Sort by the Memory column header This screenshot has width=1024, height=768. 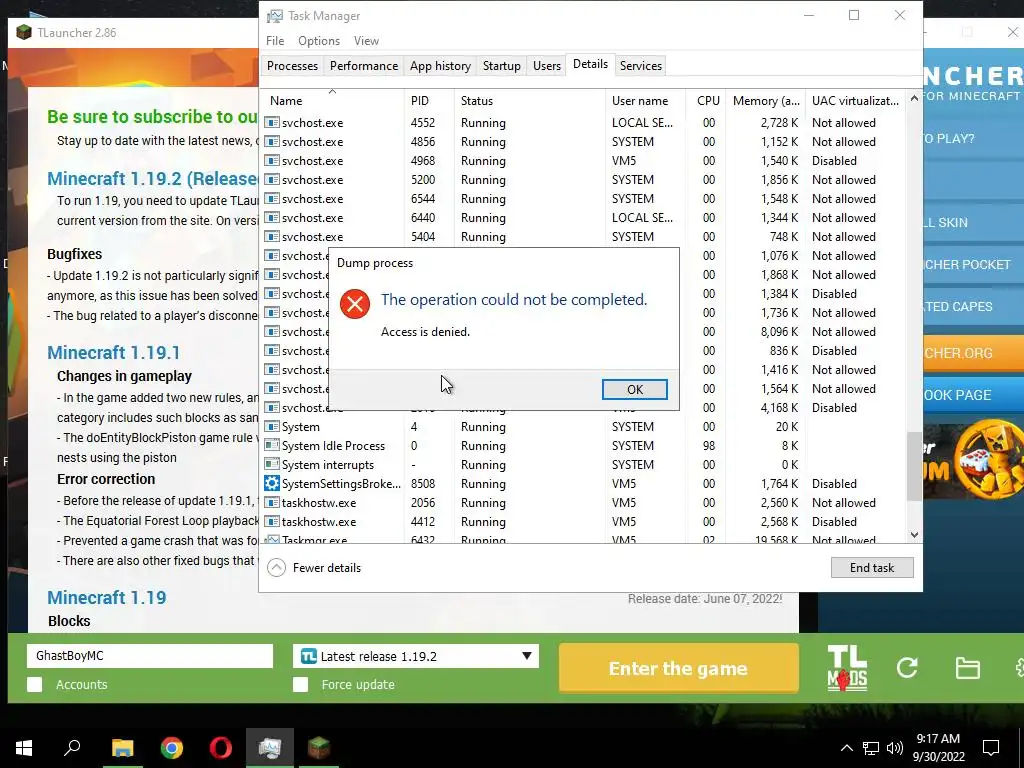(765, 101)
